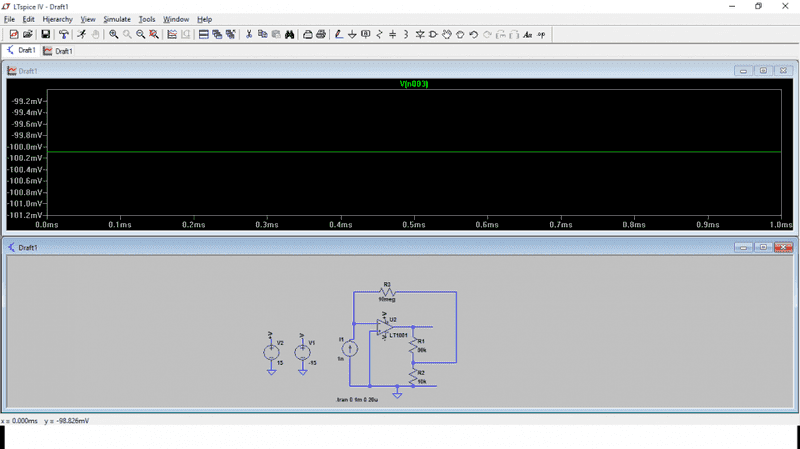Viewport: 800px width, 449px height.
Task: Switch to the Draft1 schematic tab
Action: click(x=21, y=51)
